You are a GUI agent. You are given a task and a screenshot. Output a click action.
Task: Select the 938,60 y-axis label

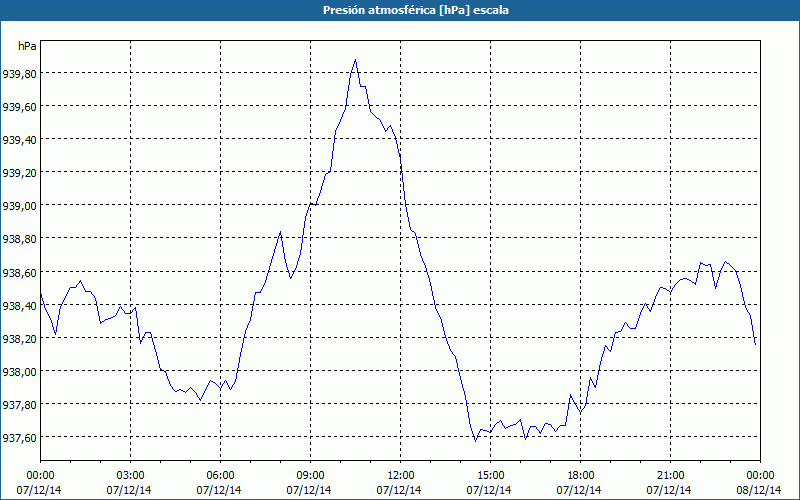[x=19, y=272]
